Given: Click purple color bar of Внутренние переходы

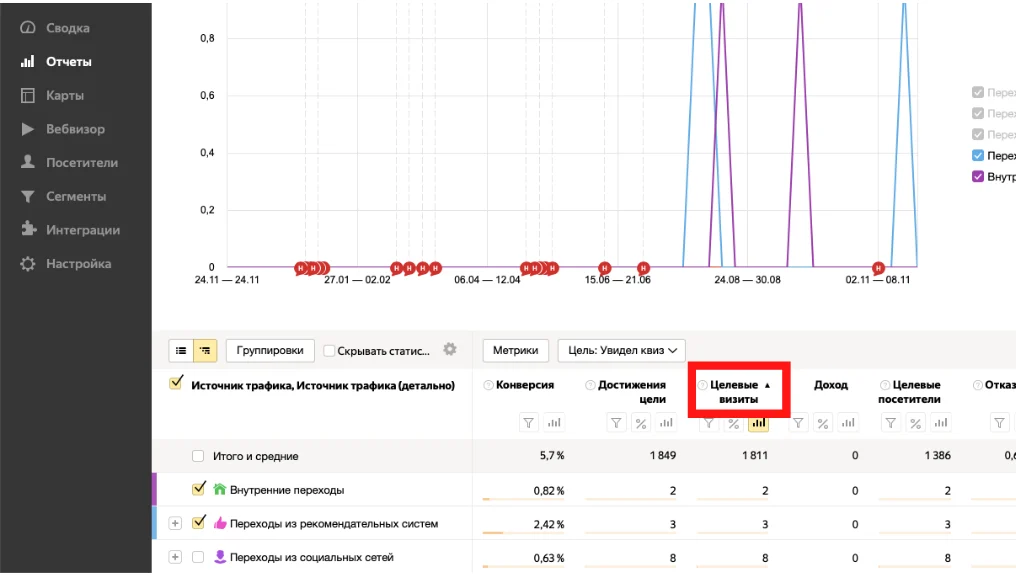Looking at the screenshot, I should coord(154,489).
